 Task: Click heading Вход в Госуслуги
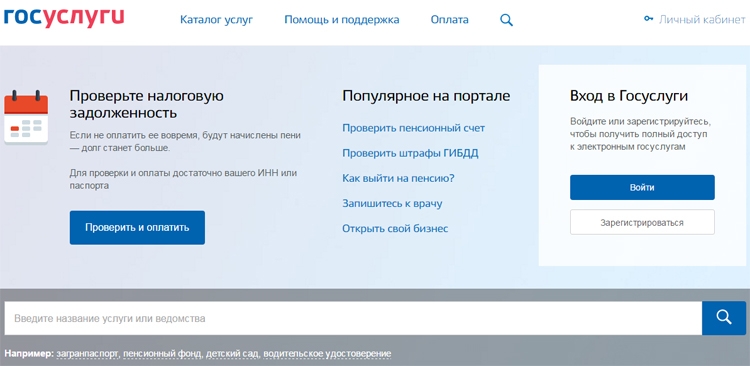629,96
